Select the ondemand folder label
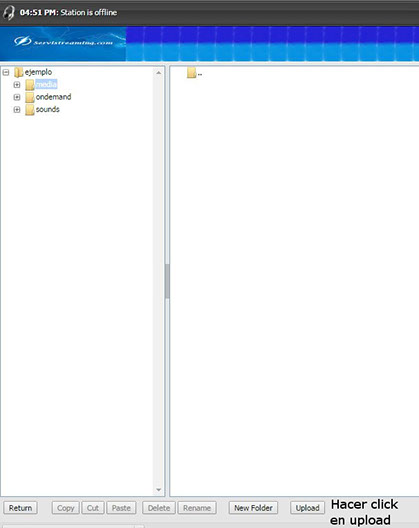Image resolution: width=419 pixels, height=528 pixels. pos(54,97)
